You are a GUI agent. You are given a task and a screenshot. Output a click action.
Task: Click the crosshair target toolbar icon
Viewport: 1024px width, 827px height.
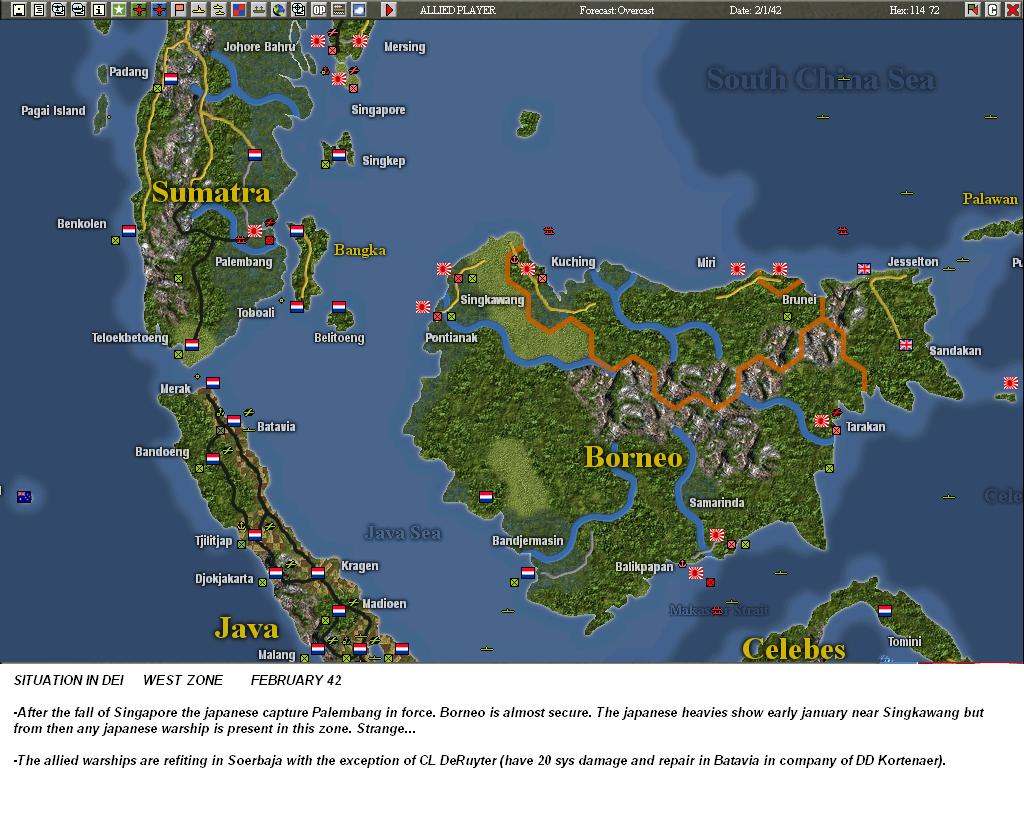[x=298, y=10]
